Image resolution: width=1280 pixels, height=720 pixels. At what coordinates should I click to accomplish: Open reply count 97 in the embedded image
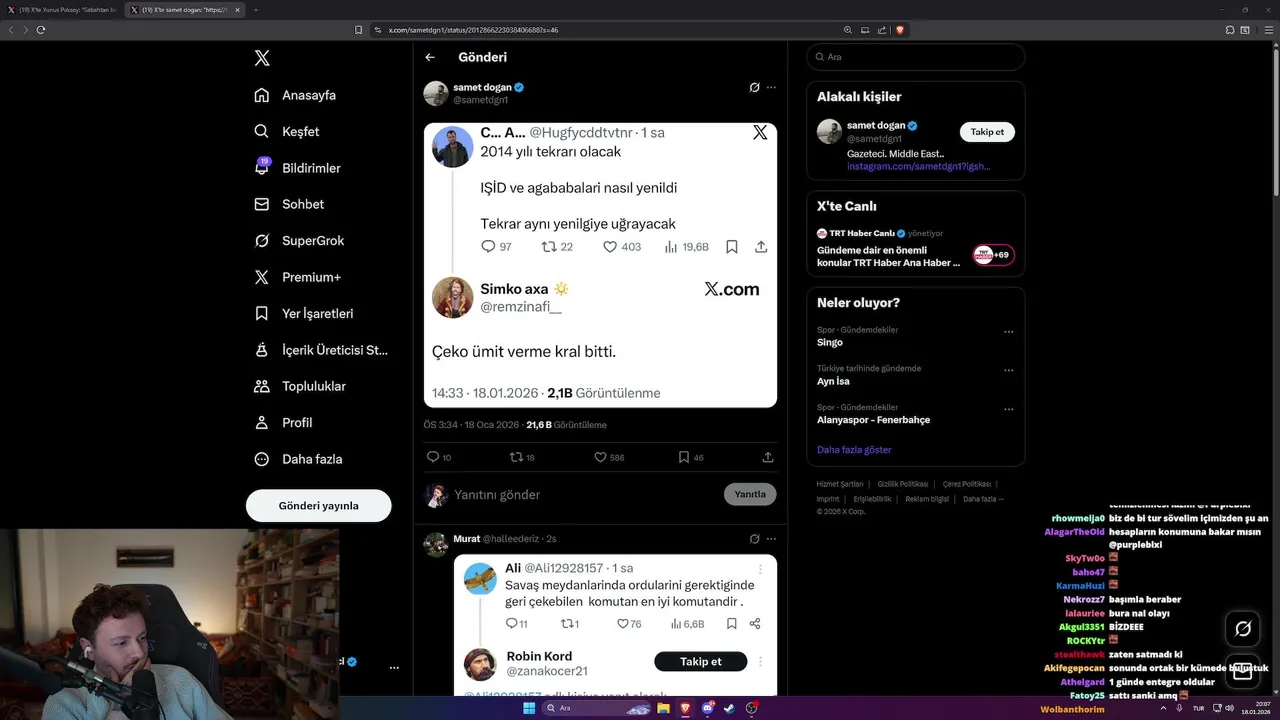[x=496, y=247]
